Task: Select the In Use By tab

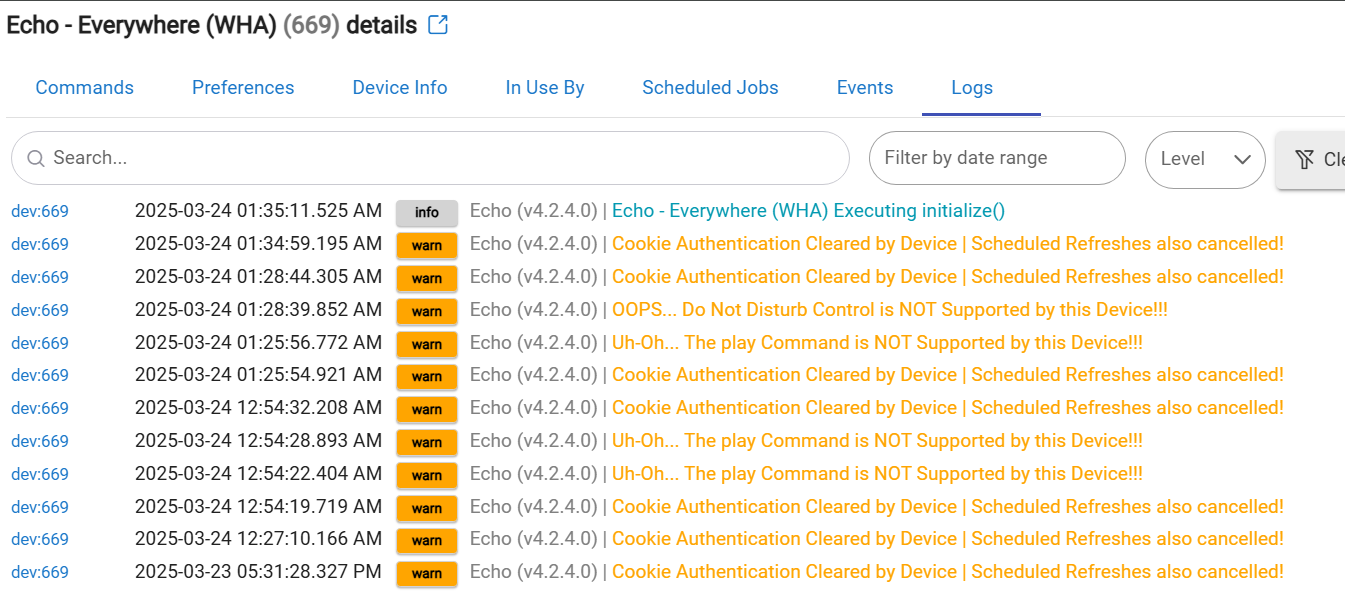Action: 545,88
